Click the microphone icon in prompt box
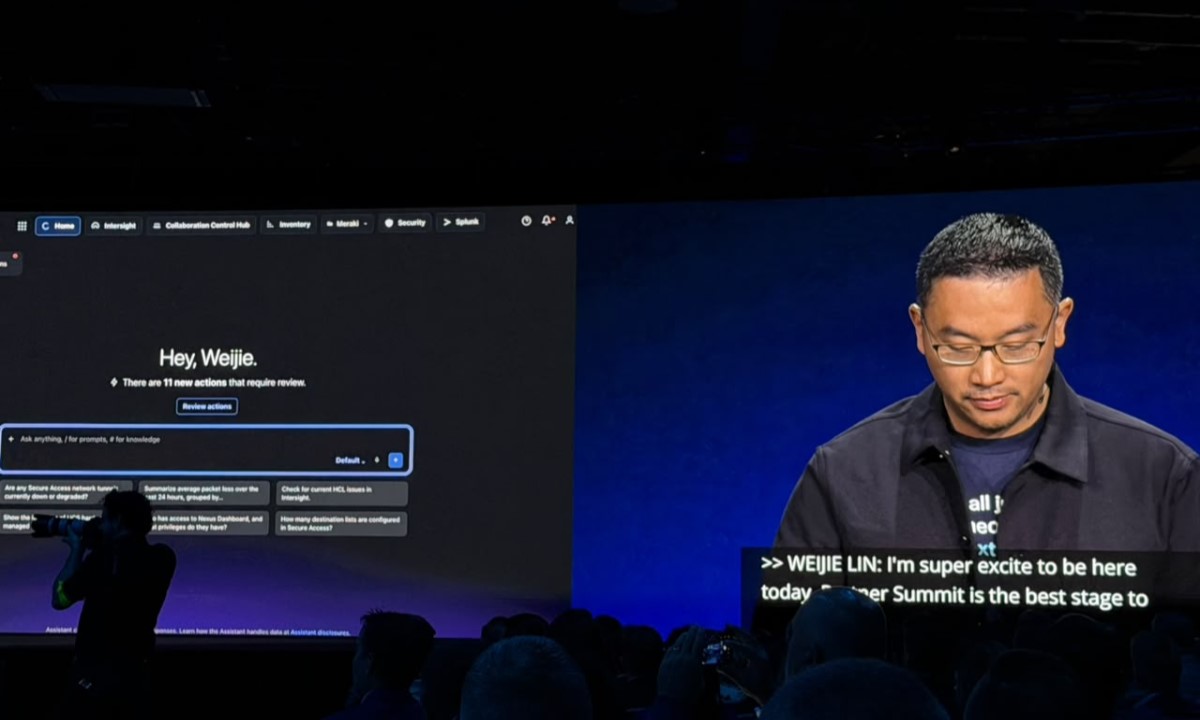This screenshot has width=1200, height=720. (x=377, y=460)
